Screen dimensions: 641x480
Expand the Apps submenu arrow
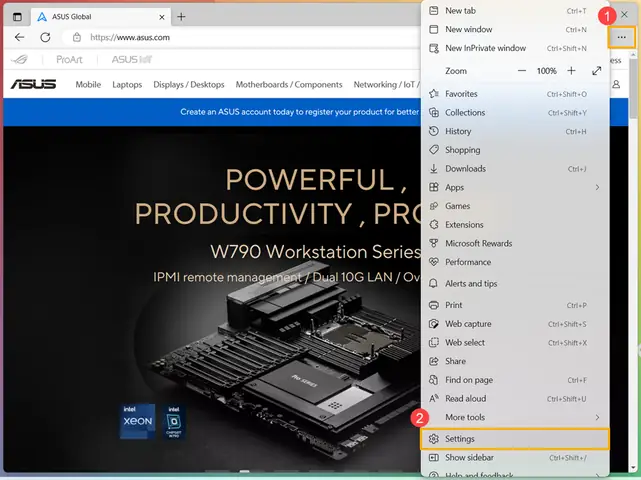[597, 187]
